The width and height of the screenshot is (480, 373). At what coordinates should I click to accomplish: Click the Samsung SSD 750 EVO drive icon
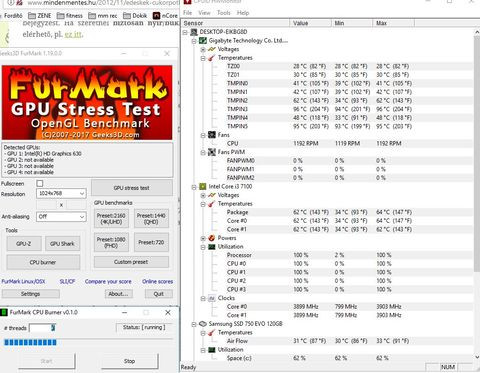(x=203, y=324)
